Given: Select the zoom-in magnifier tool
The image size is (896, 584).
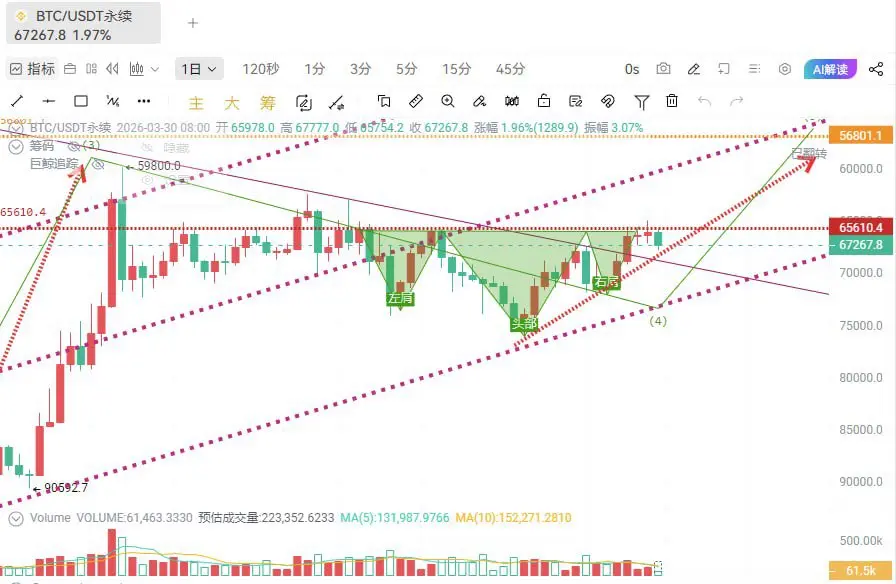Looking at the screenshot, I should (x=447, y=101).
